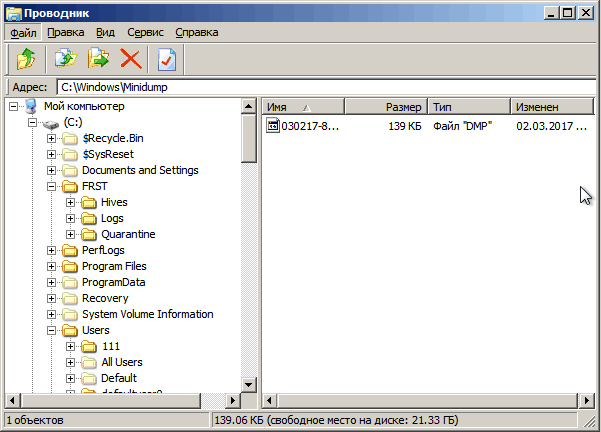Image resolution: width=601 pixels, height=432 pixels.
Task: Click the 139 КБ size cell
Action: tap(404, 126)
